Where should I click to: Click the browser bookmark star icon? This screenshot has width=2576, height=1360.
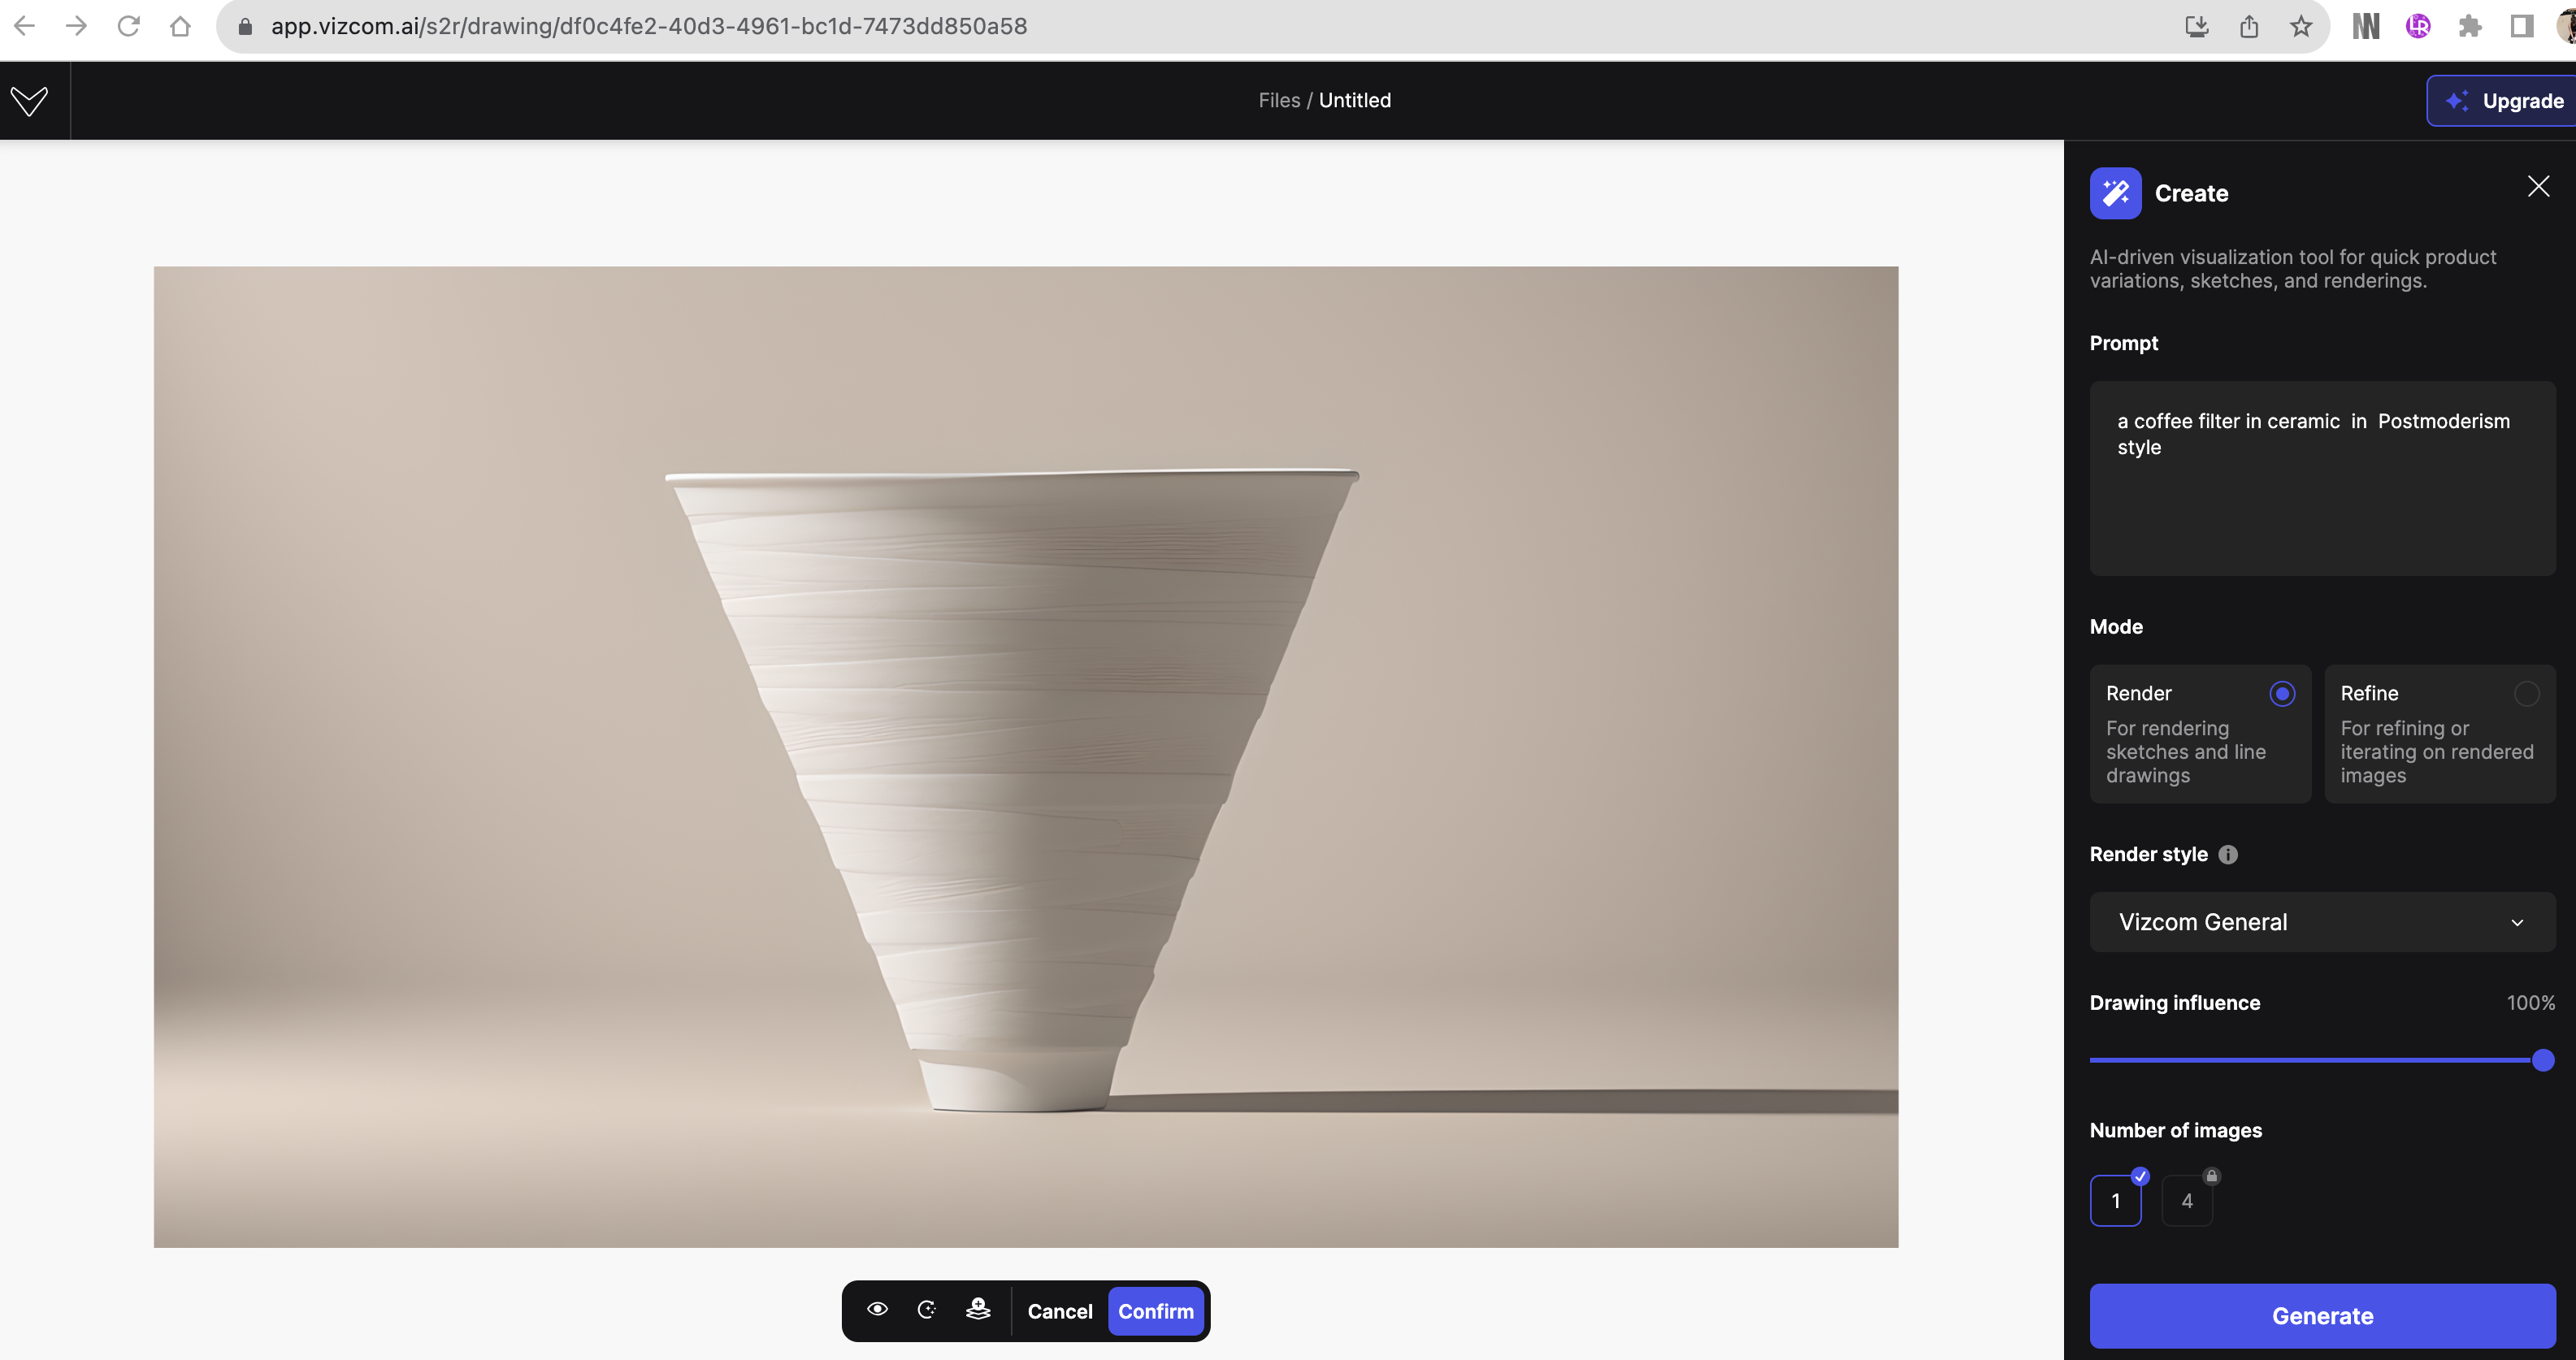tap(2301, 27)
